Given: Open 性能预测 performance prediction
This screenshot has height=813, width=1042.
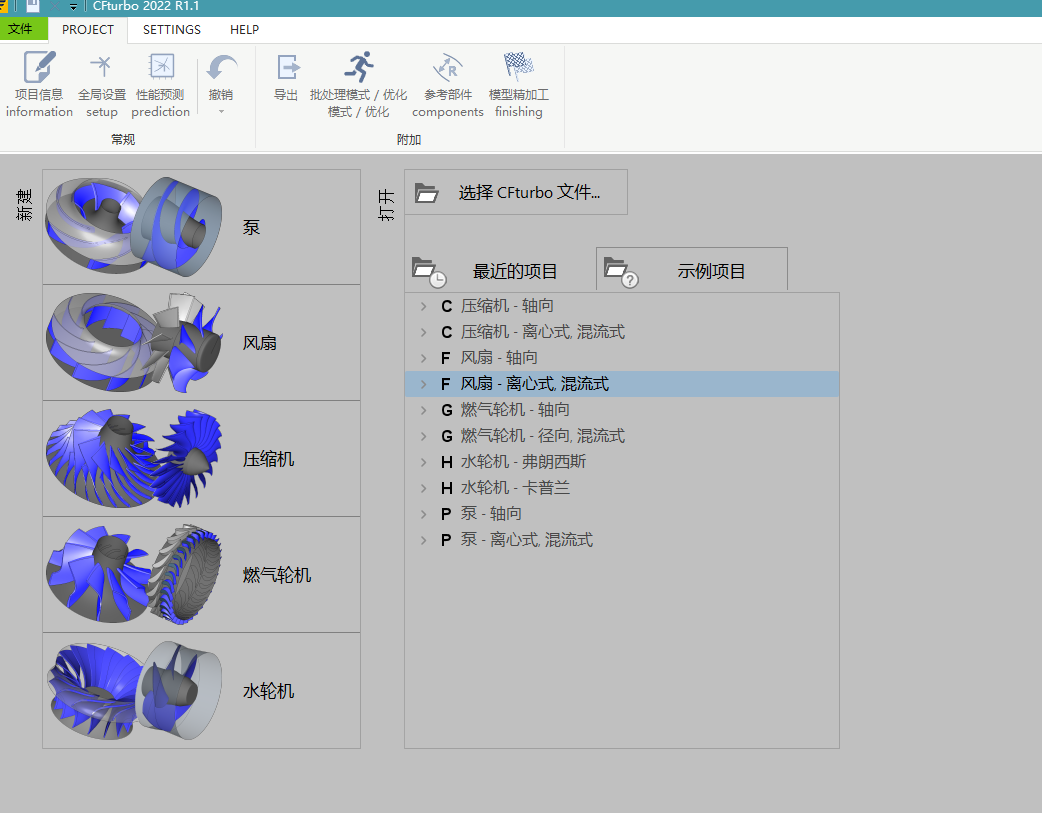Looking at the screenshot, I should pyautogui.click(x=160, y=68).
